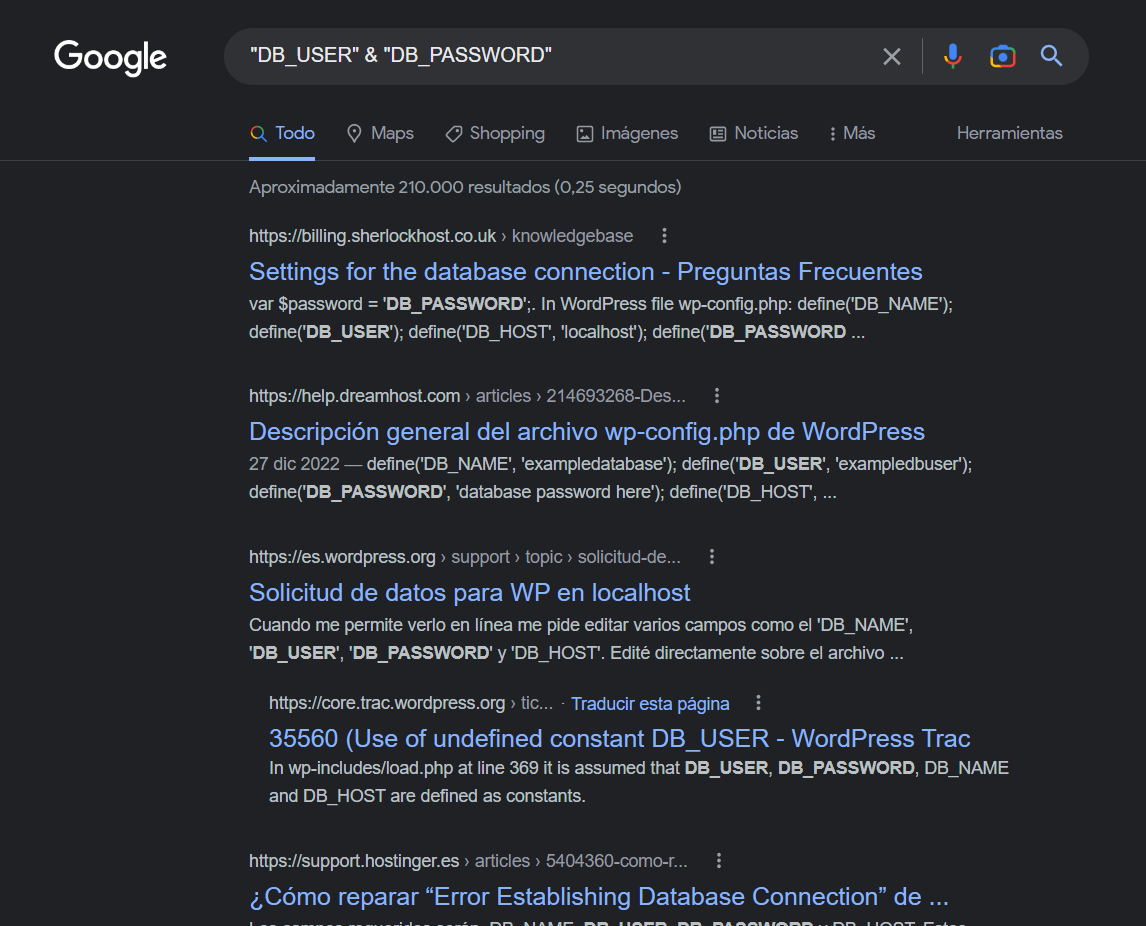Screen dimensions: 1146x926
Task: Open "Settings for the database connection" result
Action: pos(585,272)
